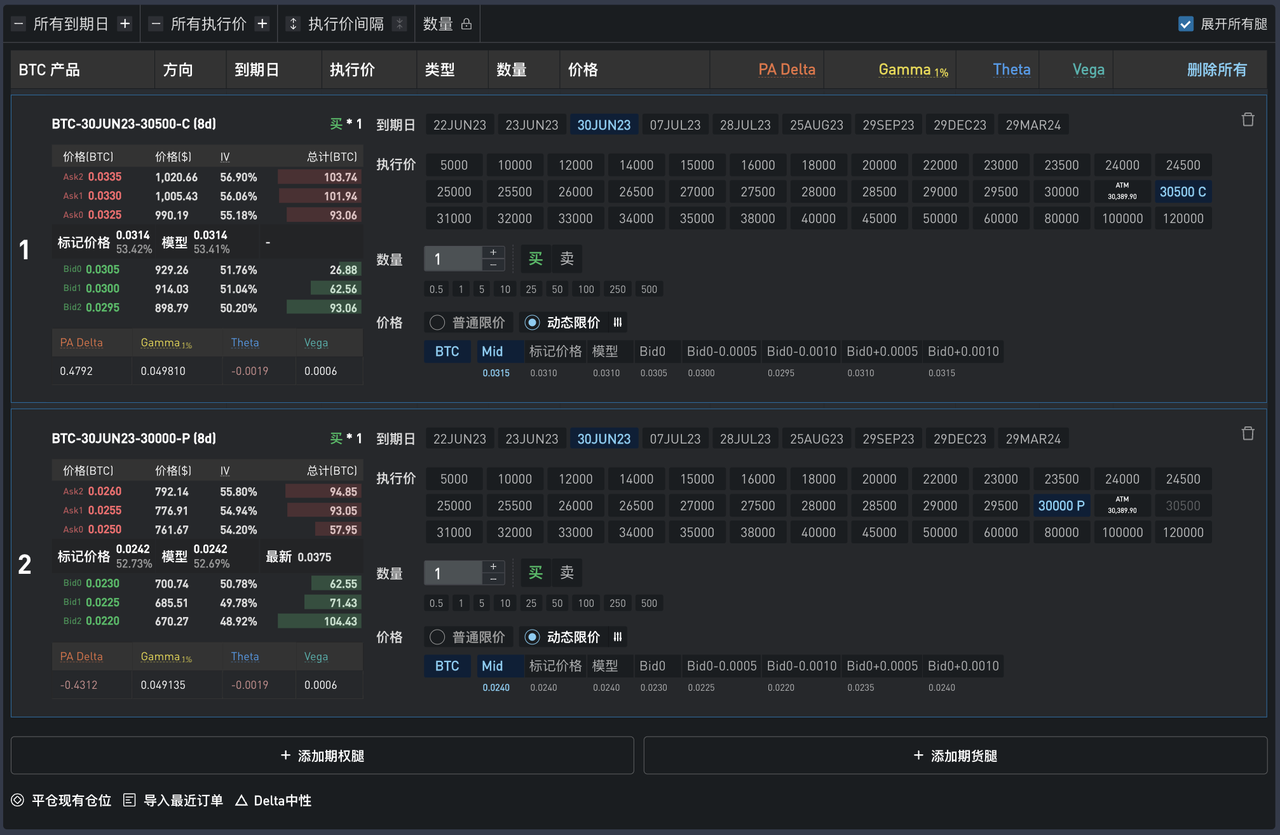1280x835 pixels.
Task: Click the 平仓现有仓位 icon at bottom
Action: [x=17, y=801]
